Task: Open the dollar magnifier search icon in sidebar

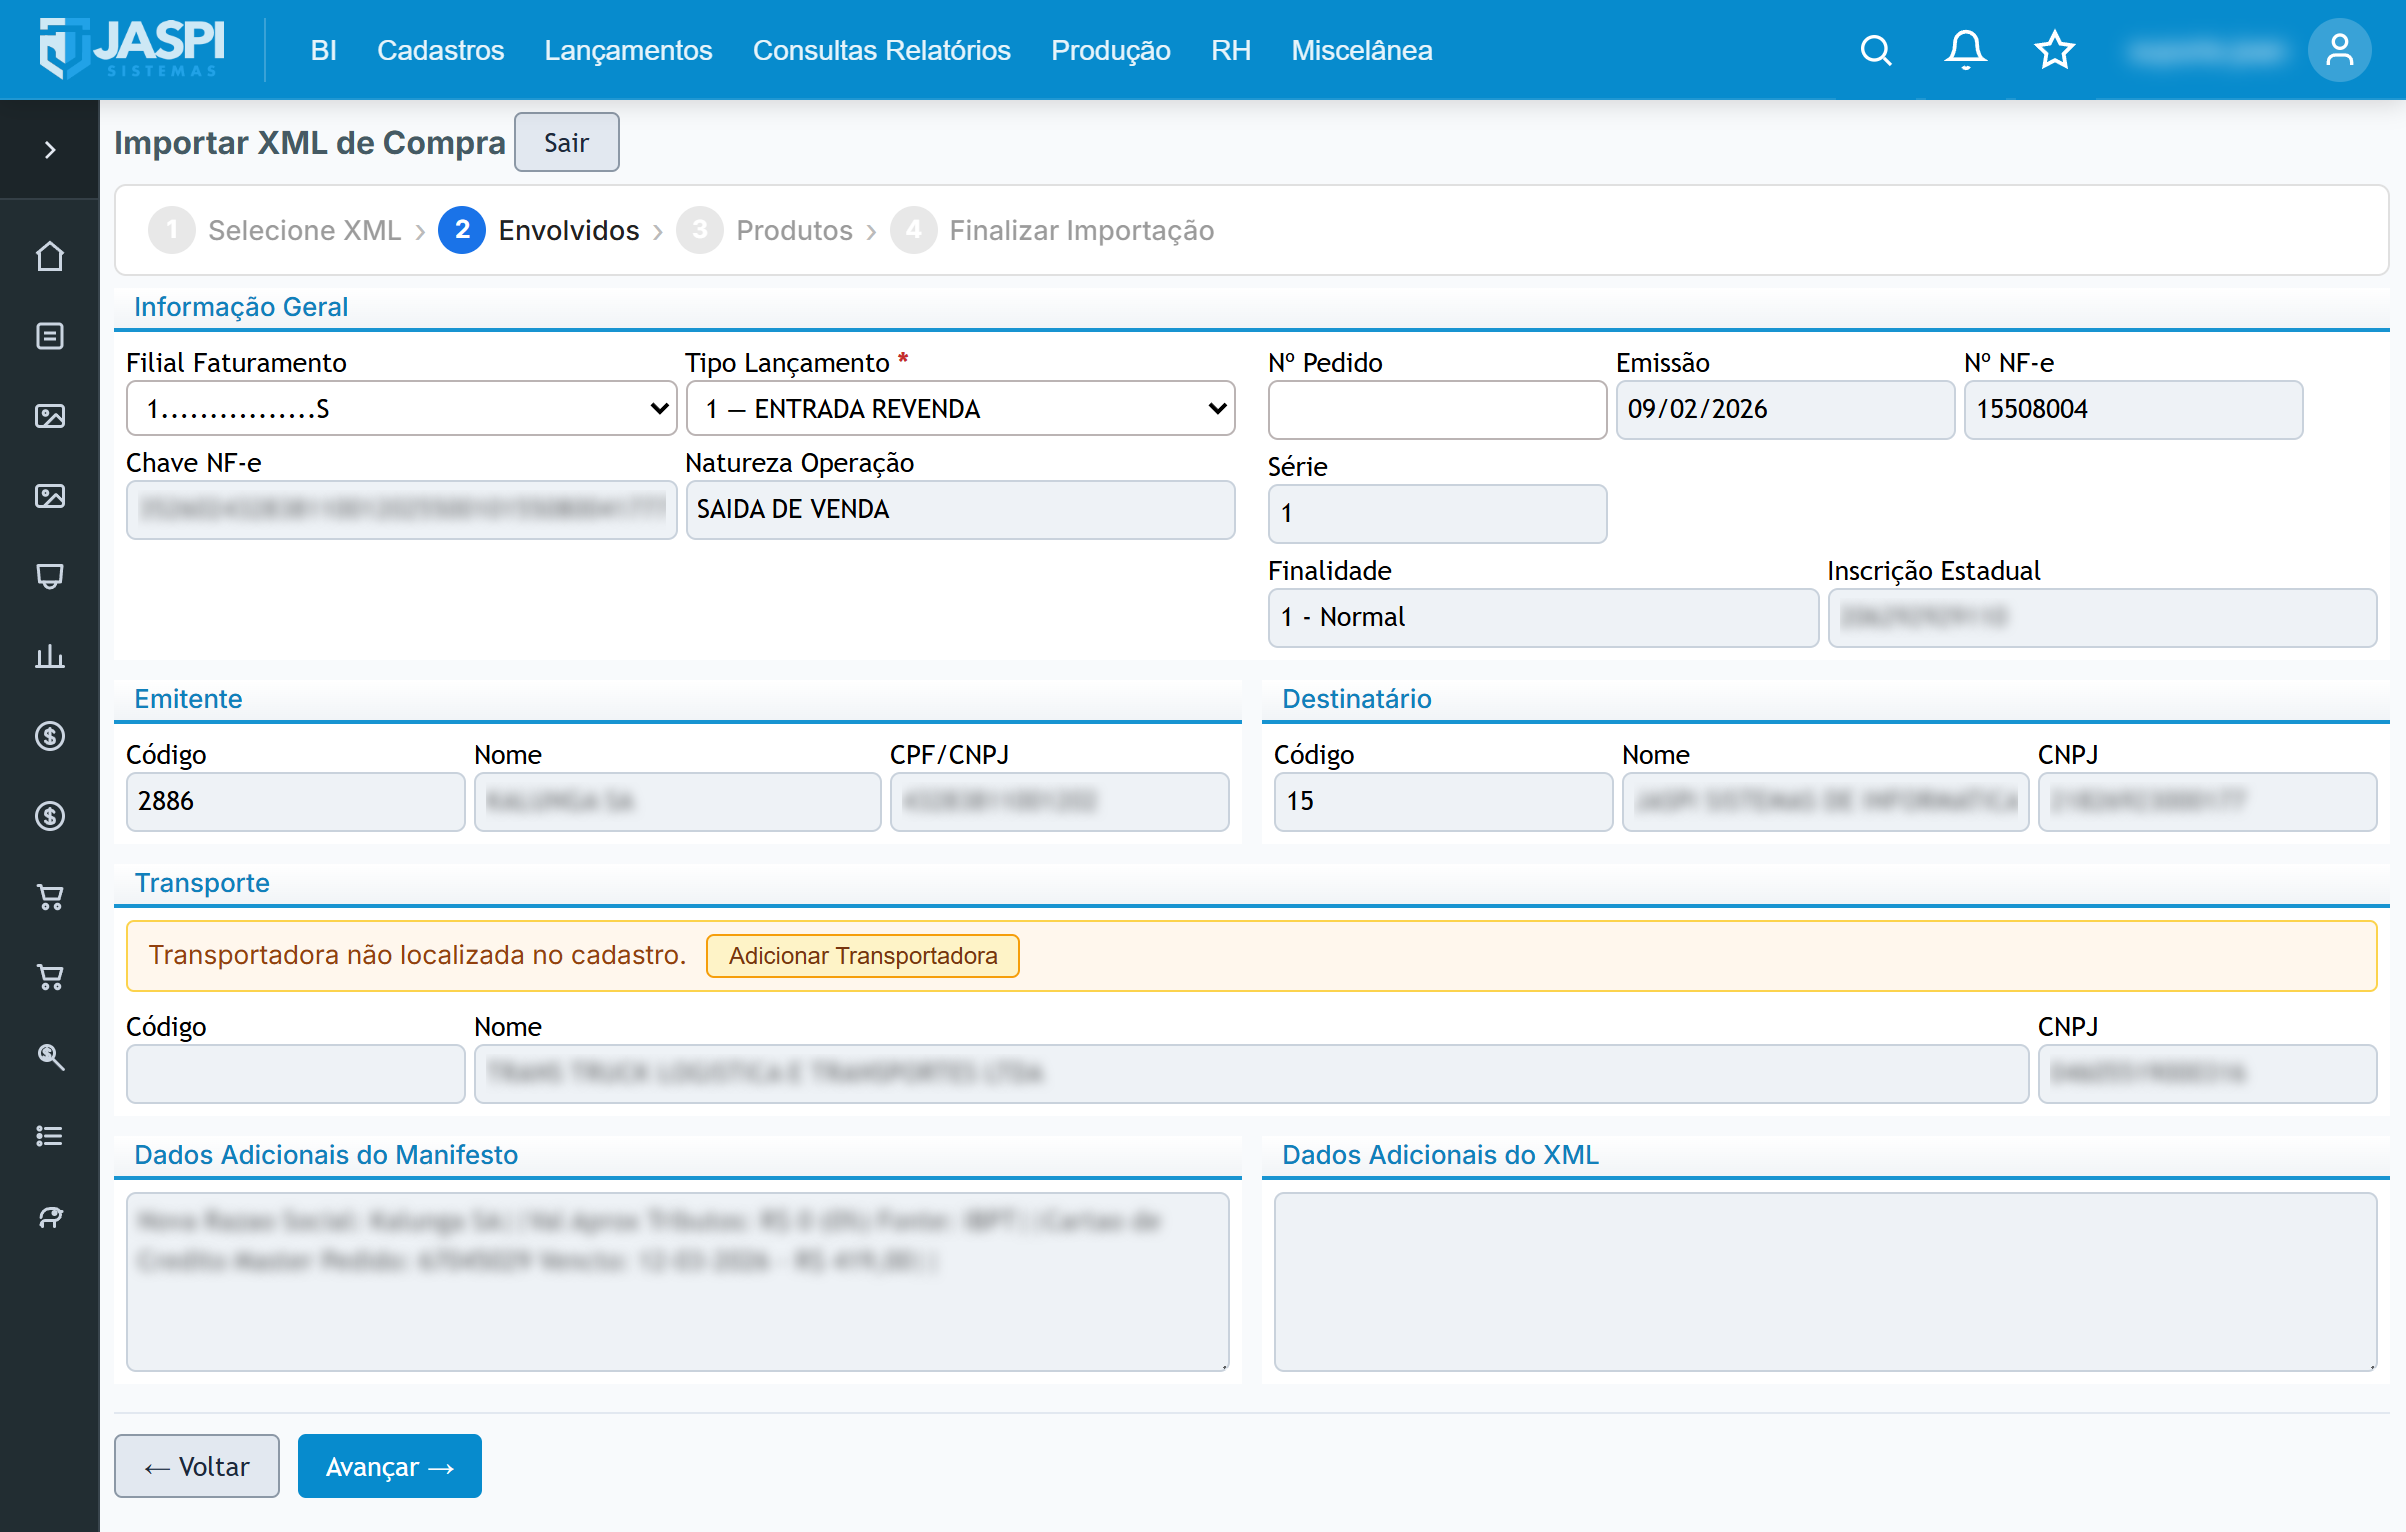Action: (50, 1057)
